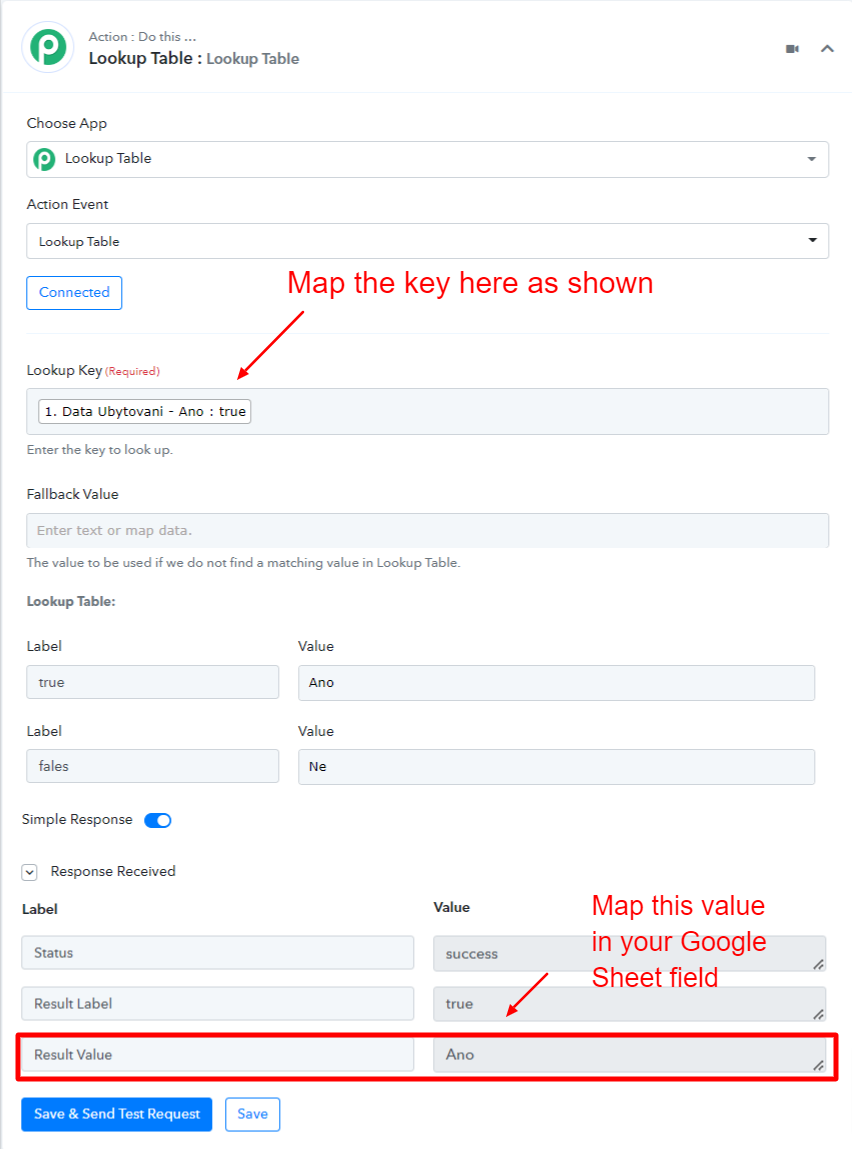Image resolution: width=852 pixels, height=1149 pixels.
Task: Click the Lookup Table app icon in Choose App
Action: tap(45, 159)
